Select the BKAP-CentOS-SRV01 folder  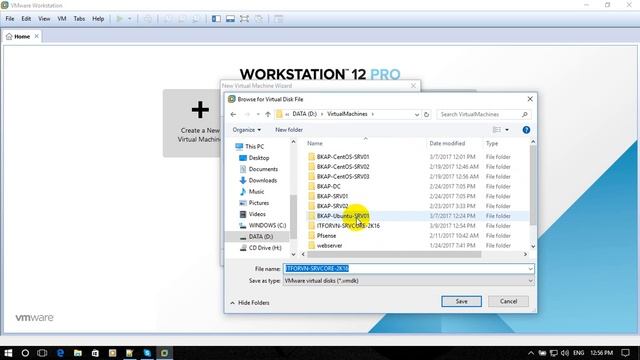(x=343, y=157)
